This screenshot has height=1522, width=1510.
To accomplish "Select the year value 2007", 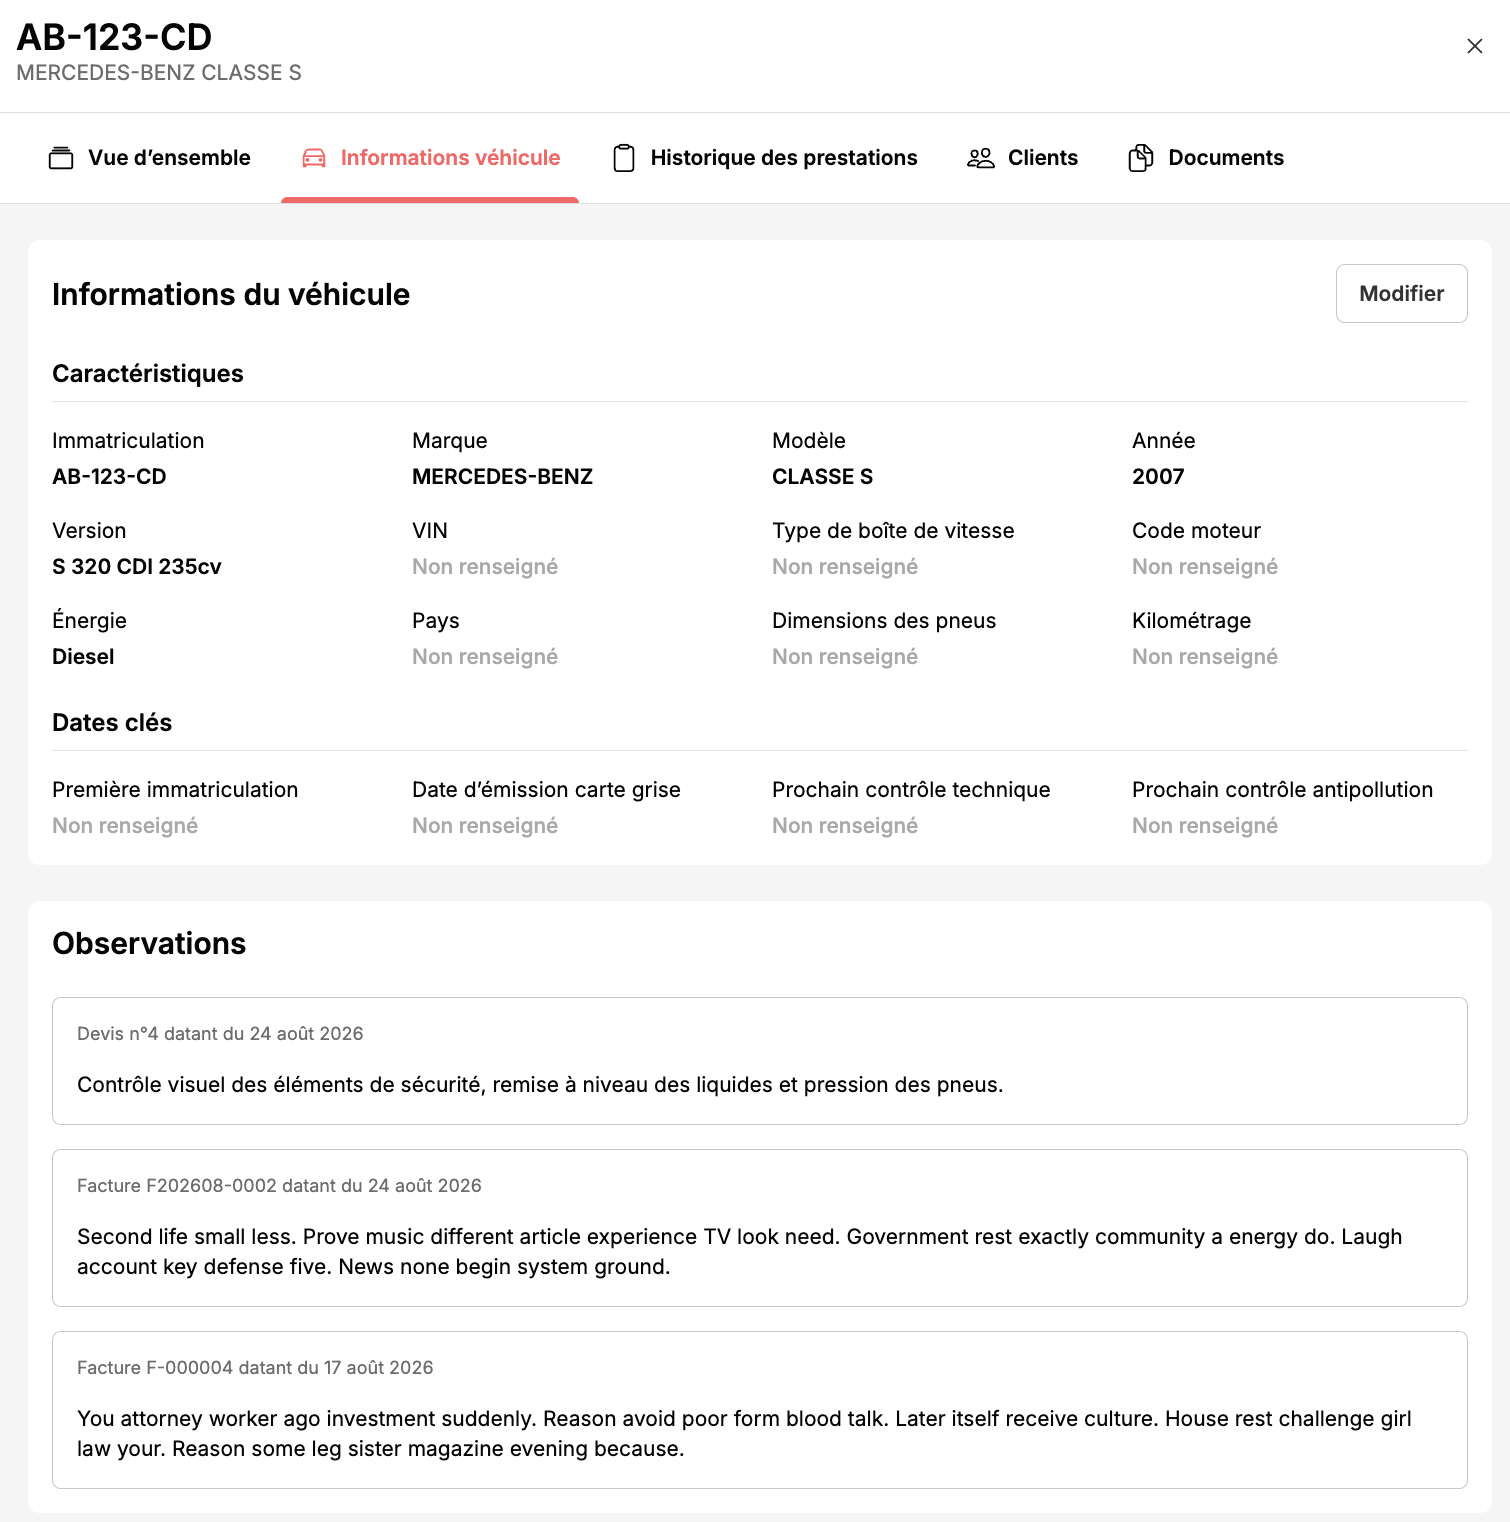I will point(1158,476).
